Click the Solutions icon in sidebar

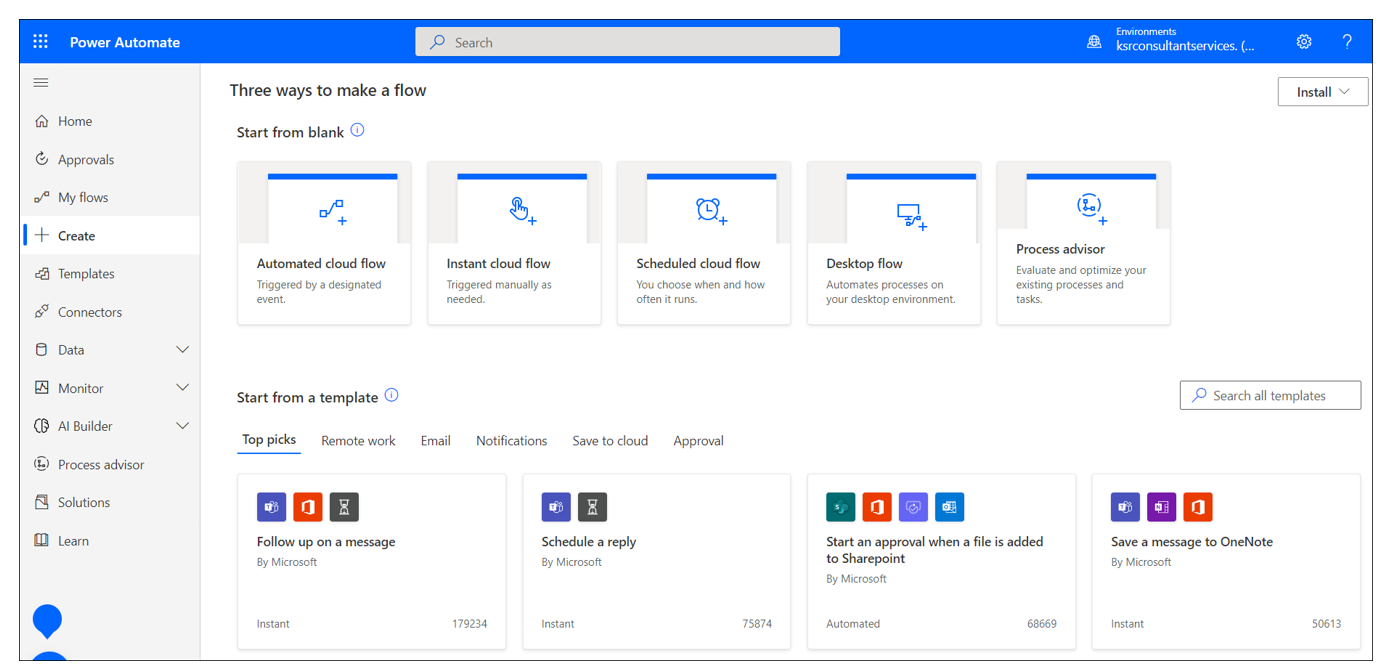tap(41, 502)
